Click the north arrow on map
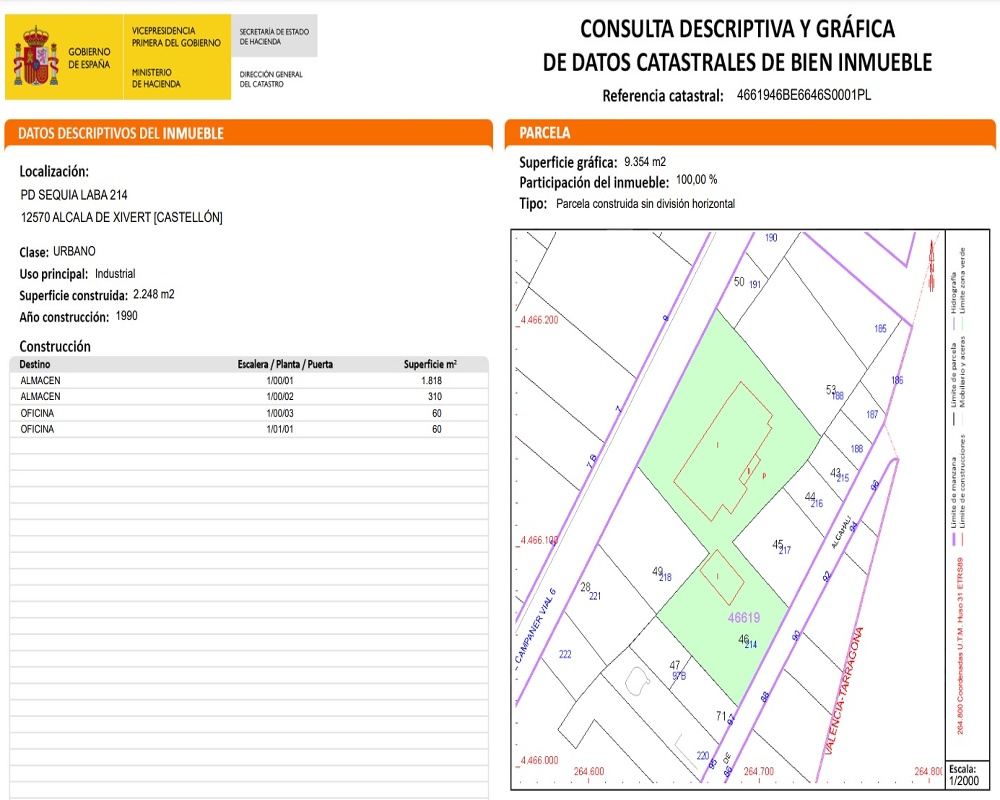1000x800 pixels. pos(932,267)
